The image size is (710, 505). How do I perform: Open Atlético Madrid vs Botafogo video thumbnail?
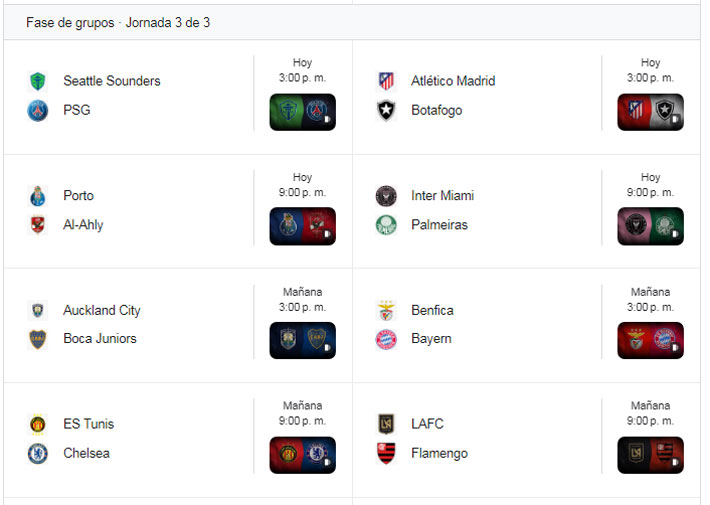(650, 112)
